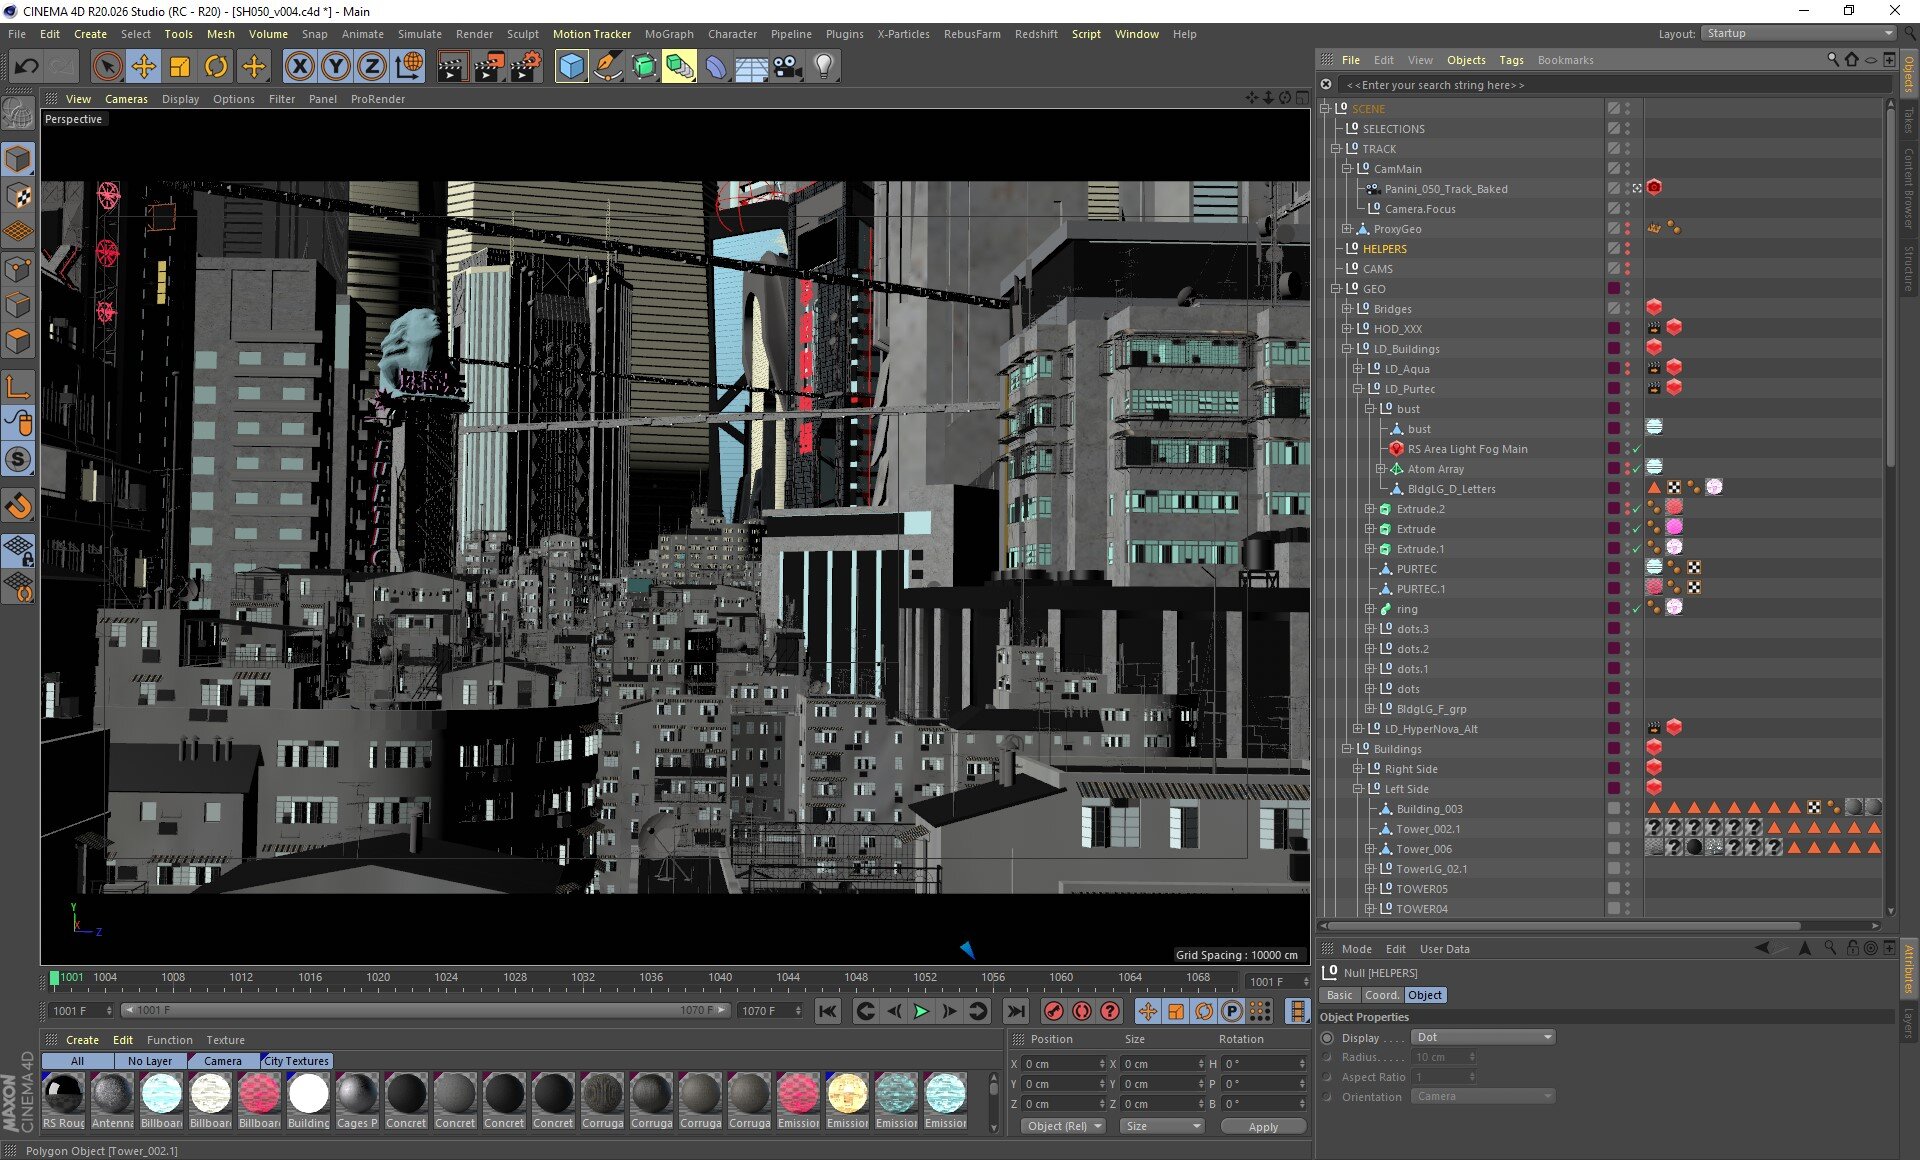1920x1160 pixels.
Task: Toggle Enable Axis tool
Action: pyautogui.click(x=18, y=386)
